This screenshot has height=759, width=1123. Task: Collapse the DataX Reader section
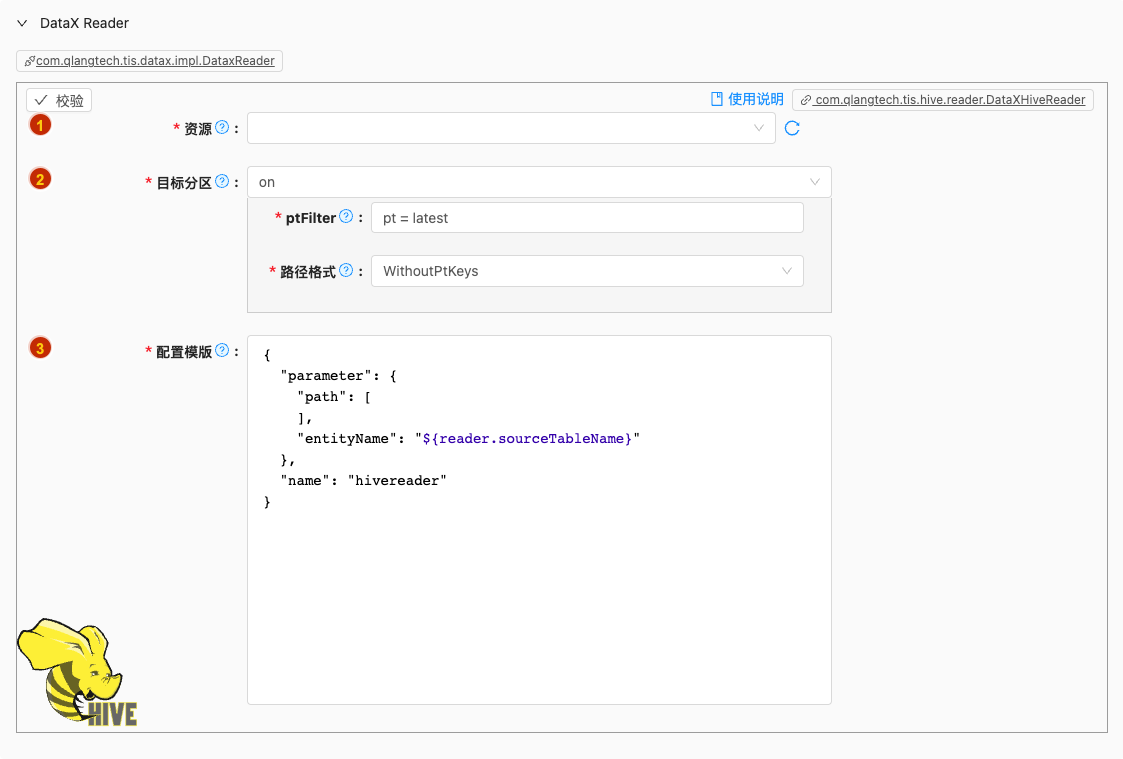(x=22, y=23)
